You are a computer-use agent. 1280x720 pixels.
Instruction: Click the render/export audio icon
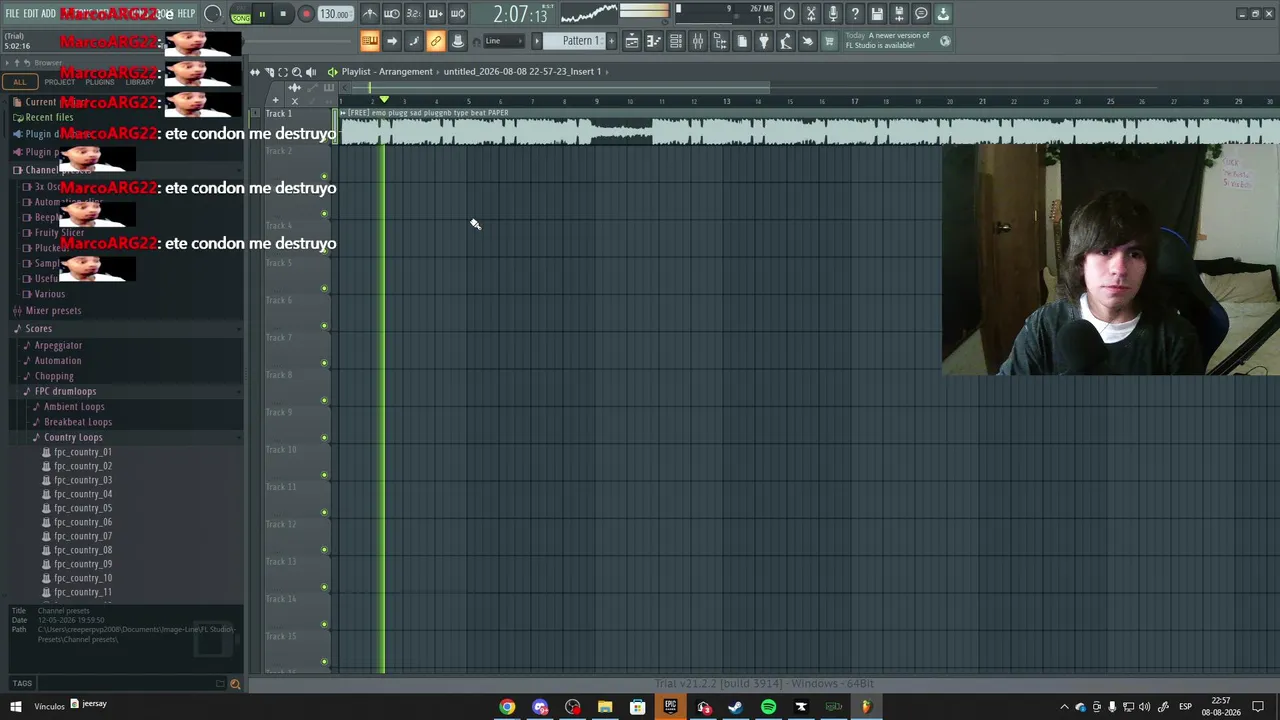pyautogui.click(x=899, y=14)
